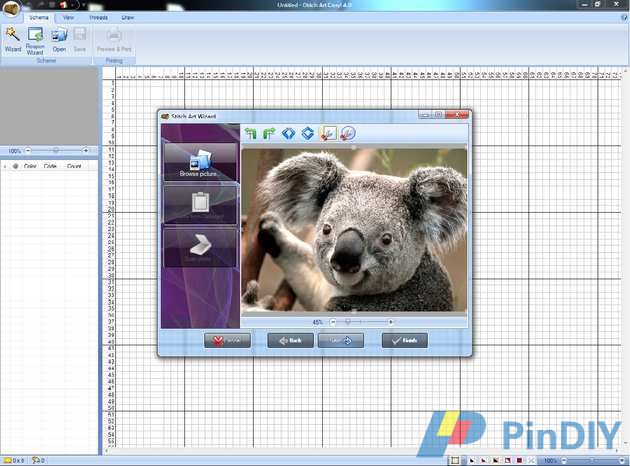
Task: Click the Wizard icon in the ribbon
Action: click(x=12, y=37)
